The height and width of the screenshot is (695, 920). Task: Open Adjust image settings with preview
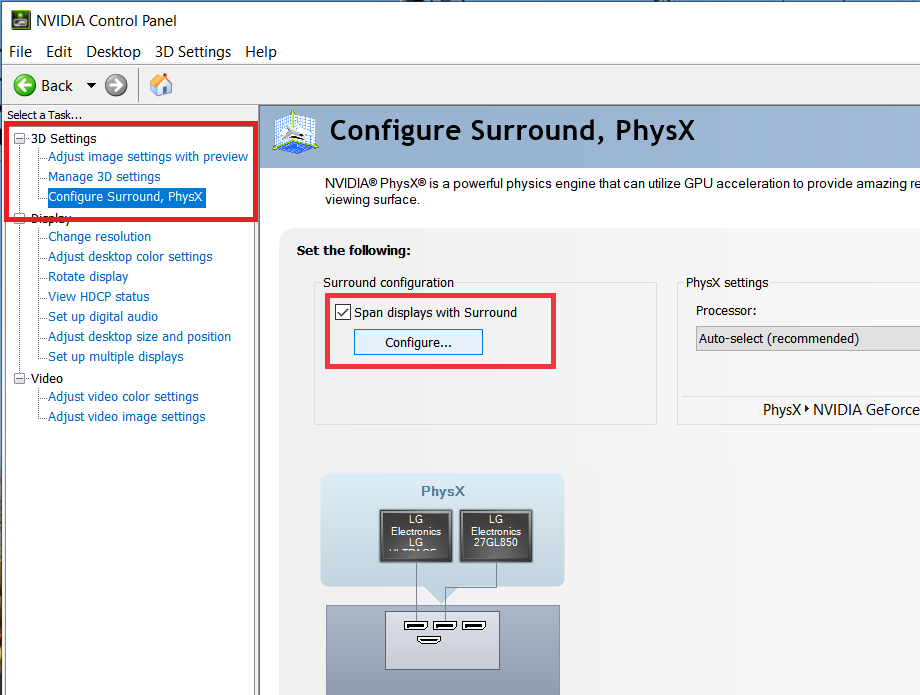(x=148, y=157)
